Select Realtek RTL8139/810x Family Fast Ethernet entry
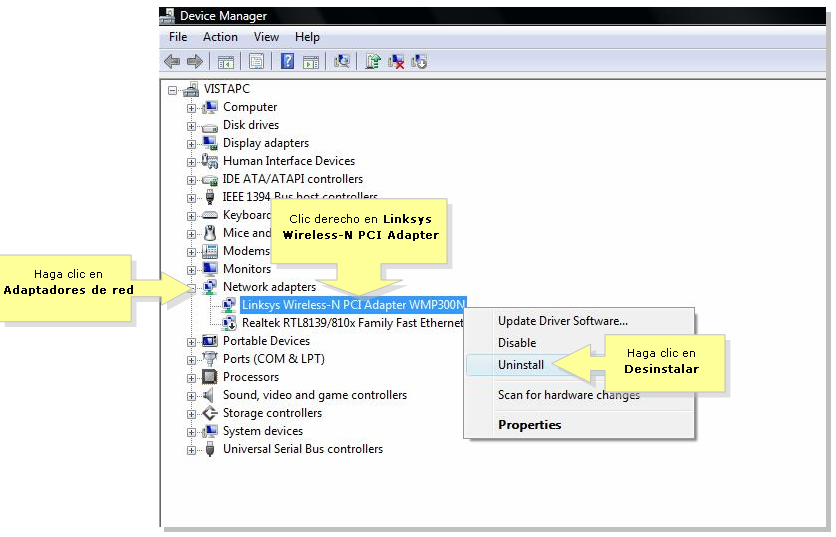The height and width of the screenshot is (537, 836). click(352, 323)
